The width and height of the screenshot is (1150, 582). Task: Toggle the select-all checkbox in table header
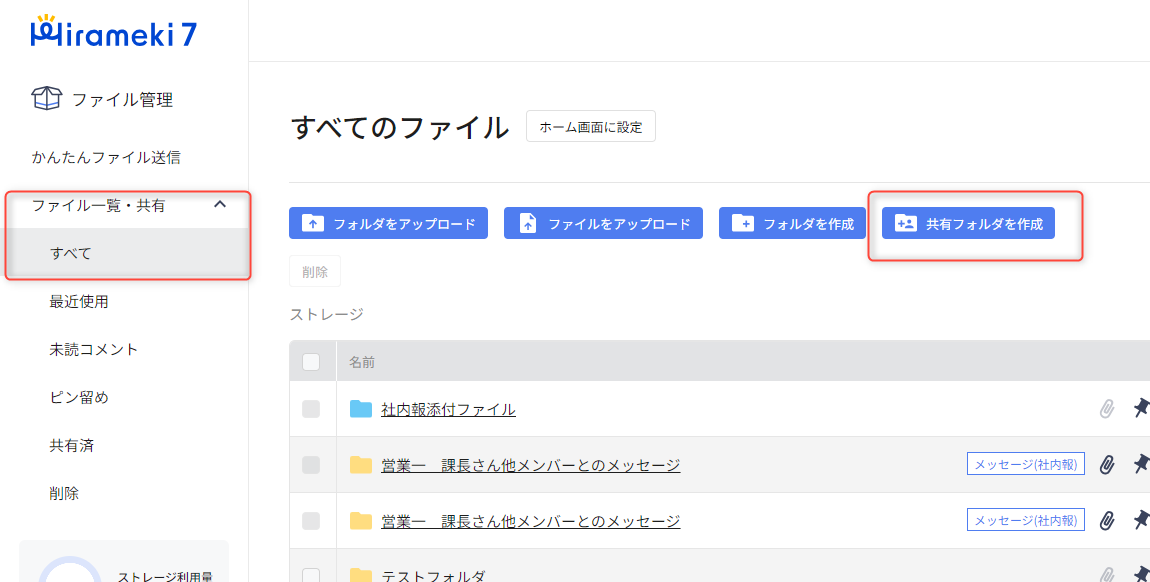click(x=311, y=361)
